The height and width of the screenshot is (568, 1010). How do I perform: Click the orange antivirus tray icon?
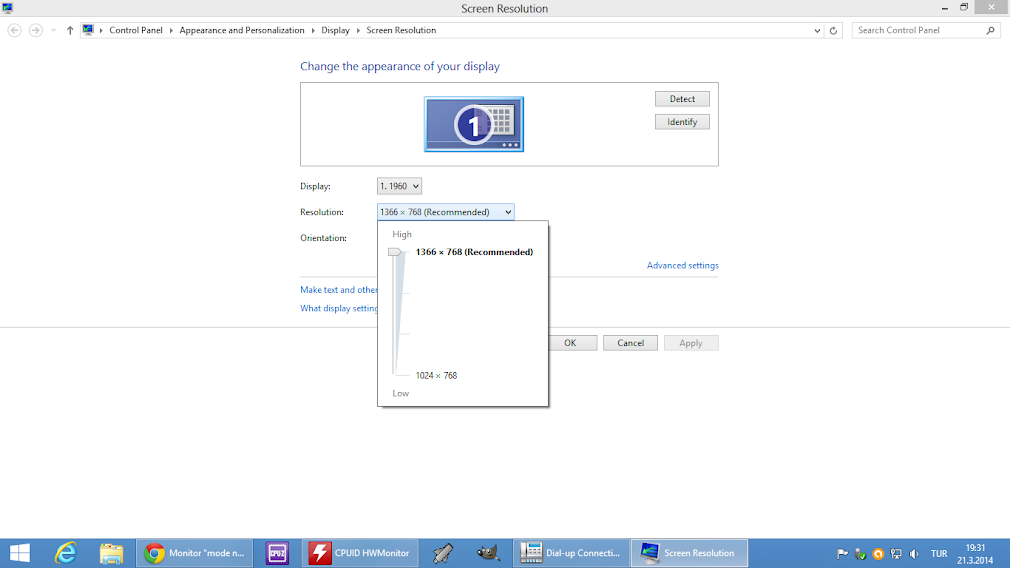coord(878,554)
